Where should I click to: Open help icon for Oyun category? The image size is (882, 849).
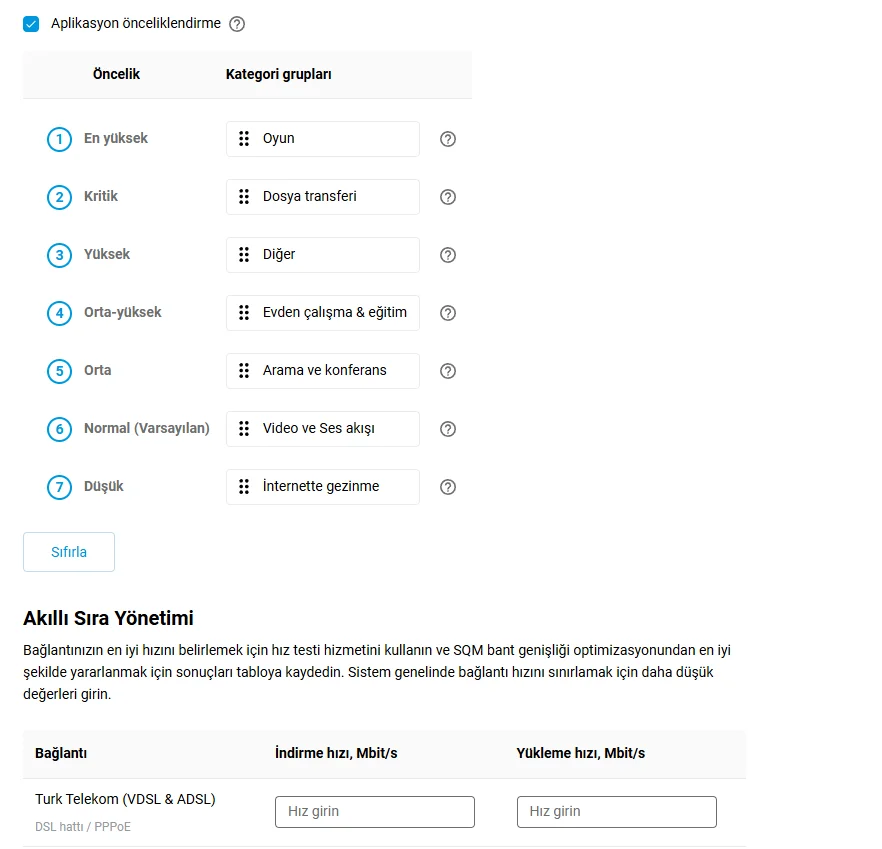point(448,139)
